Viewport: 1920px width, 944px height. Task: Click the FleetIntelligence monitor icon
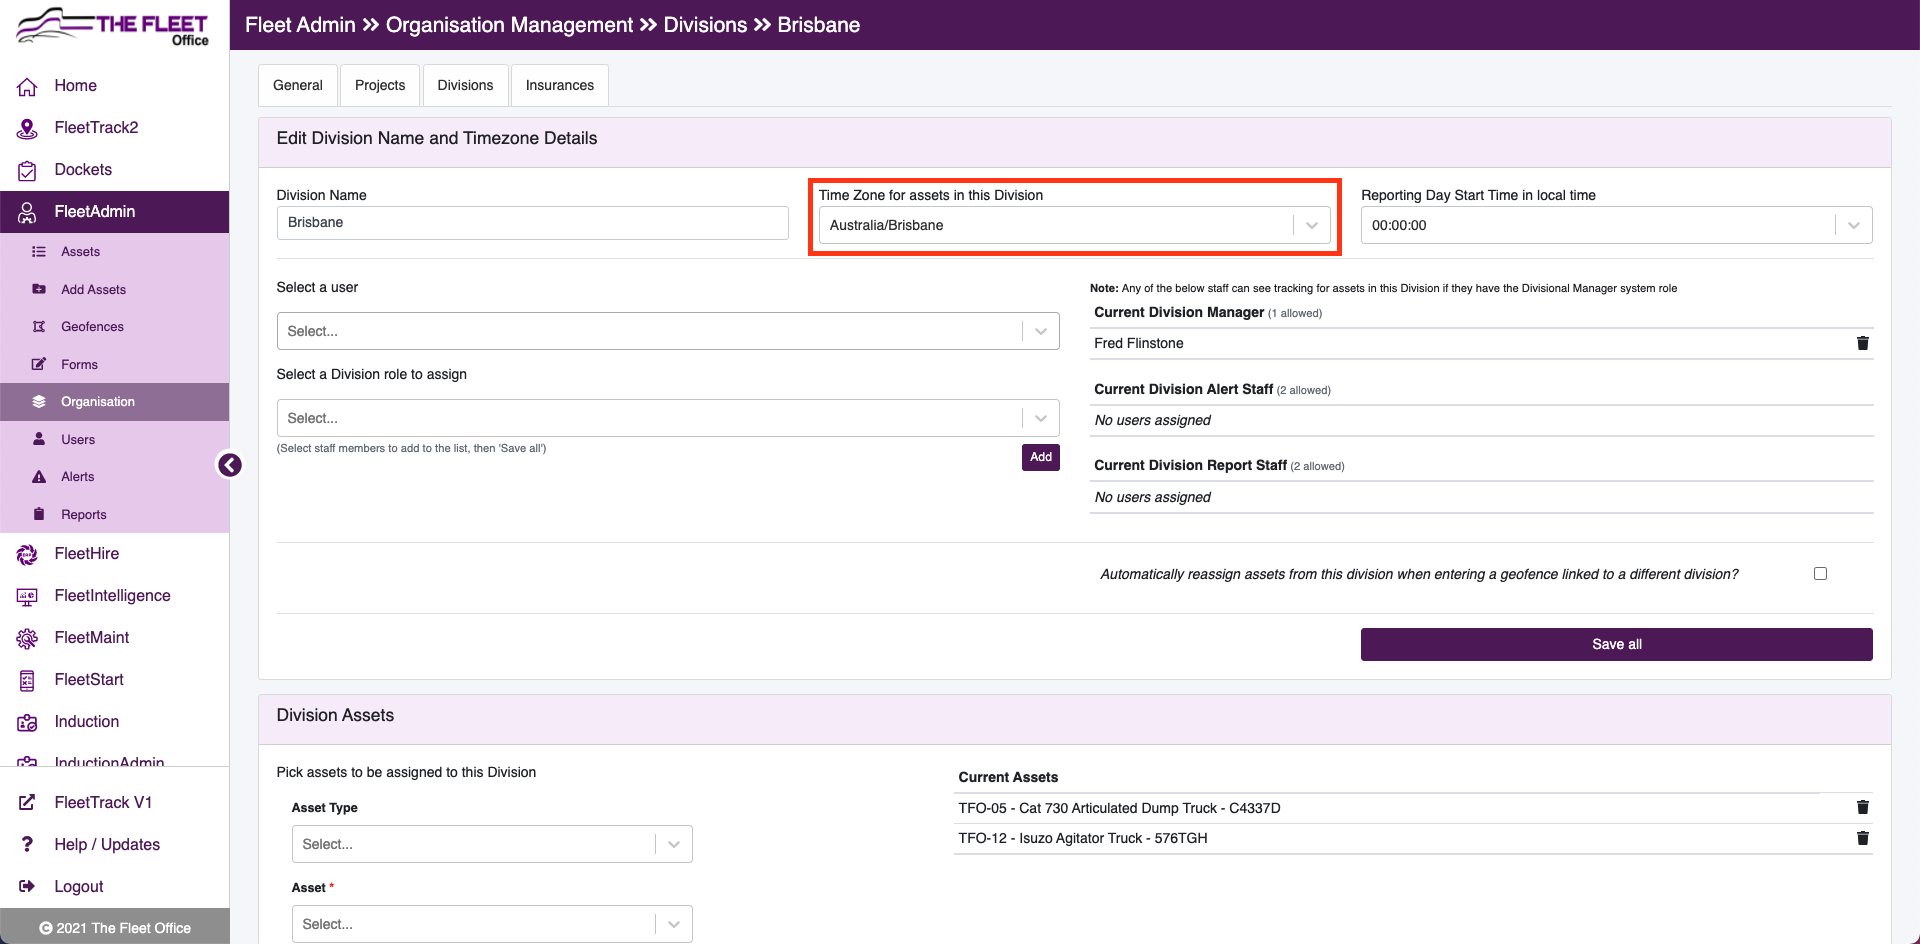click(x=27, y=596)
